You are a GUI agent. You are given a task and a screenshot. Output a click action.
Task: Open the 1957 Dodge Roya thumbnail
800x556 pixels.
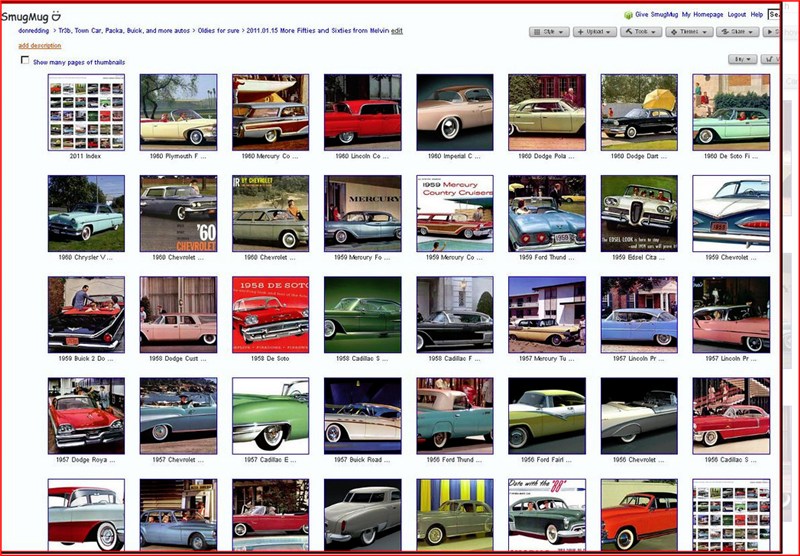(86, 416)
